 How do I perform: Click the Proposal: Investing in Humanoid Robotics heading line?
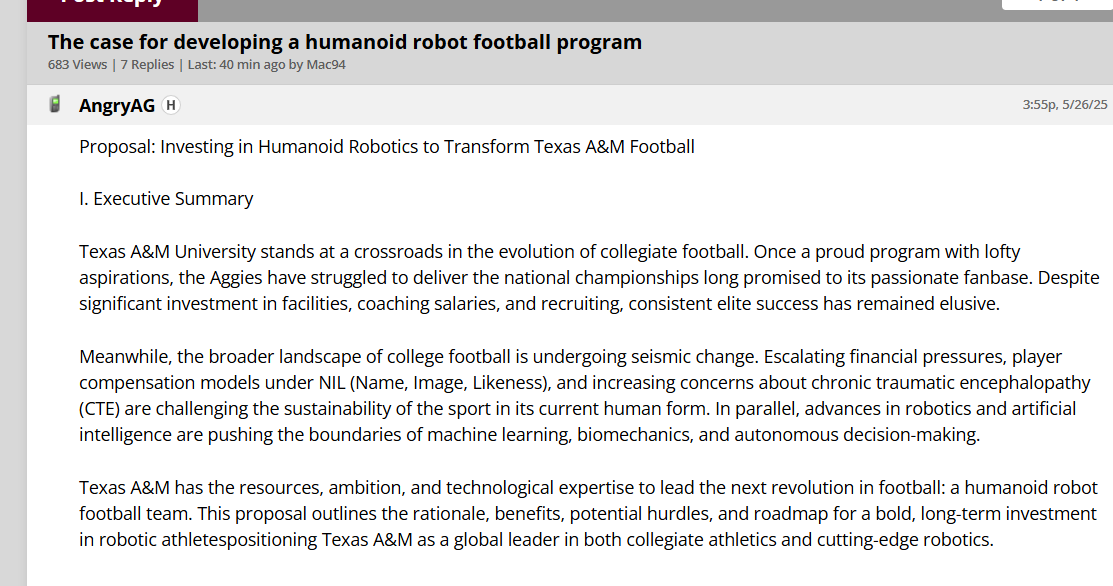(387, 147)
